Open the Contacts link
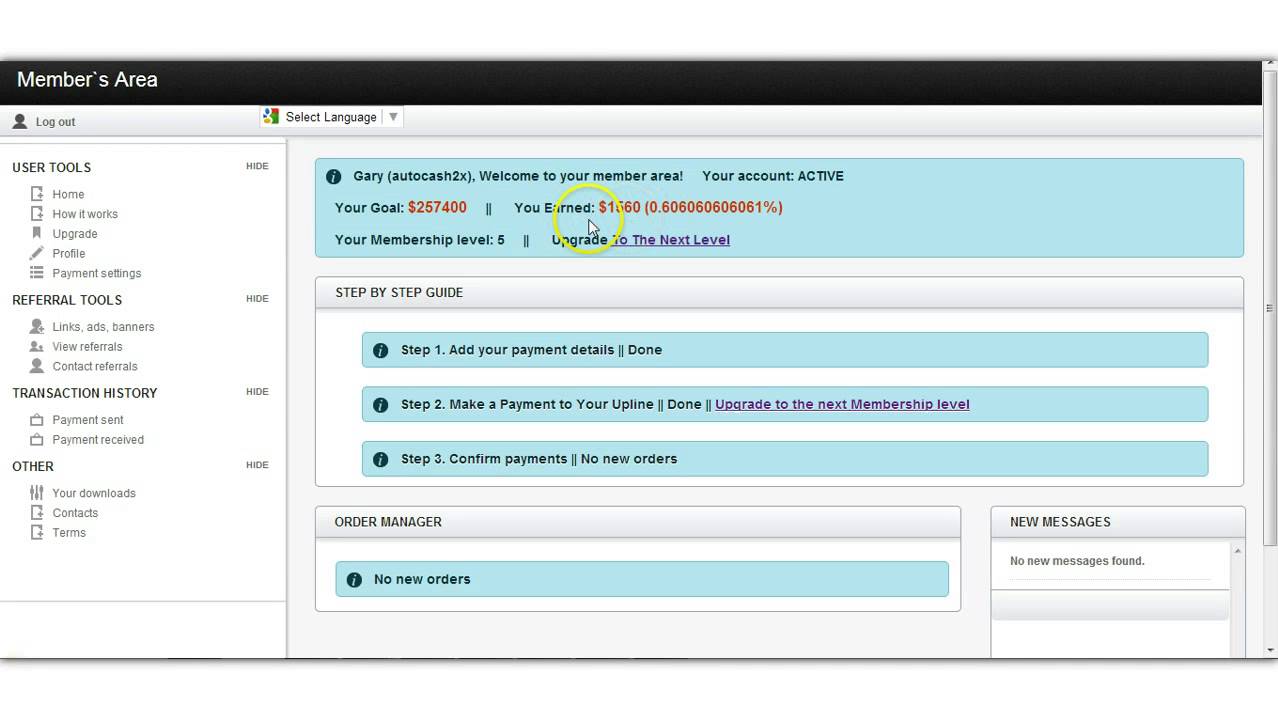This screenshot has height=720, width=1278. coord(75,513)
